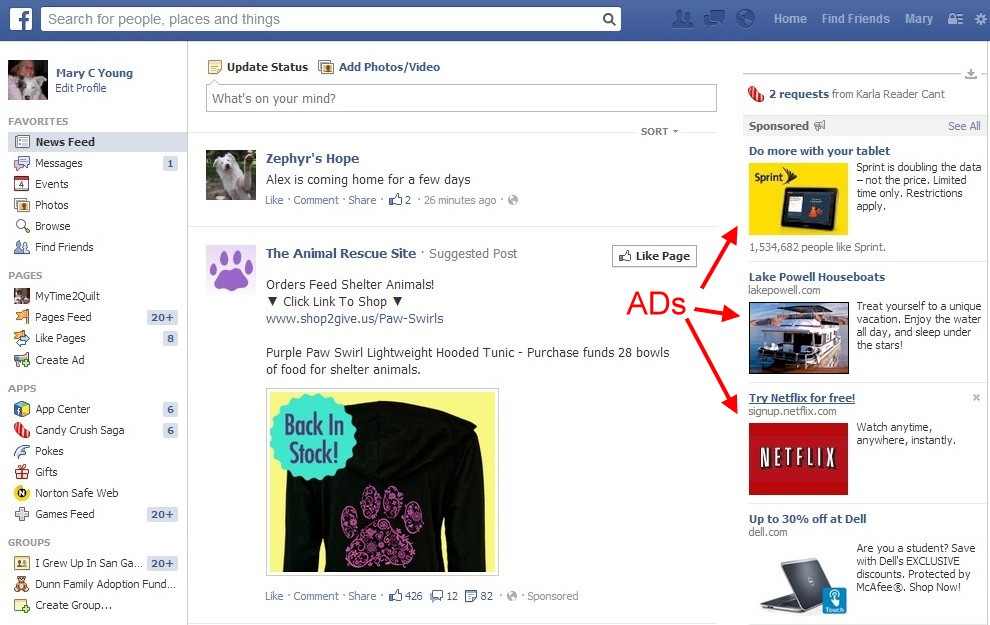The image size is (990, 625).
Task: Open the notifications globe icon
Action: click(x=745, y=19)
